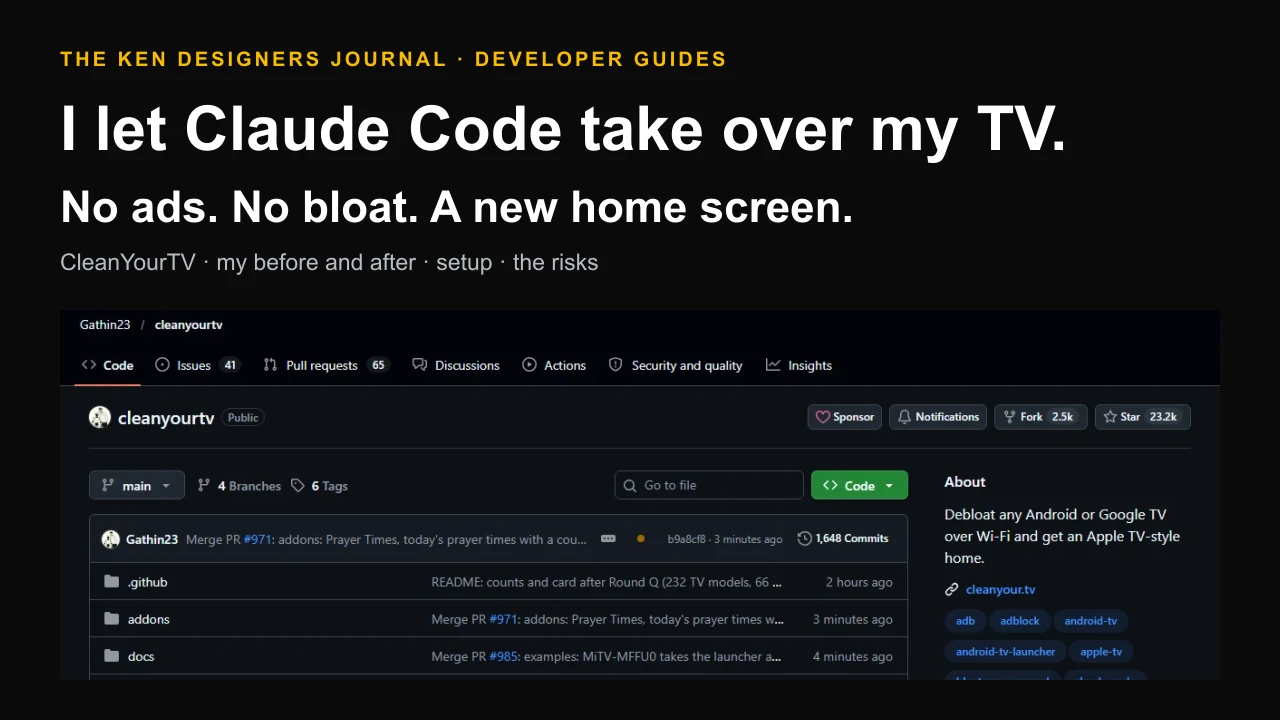Select the android-tv topic tag
Viewport: 1280px width, 720px height.
[1091, 621]
